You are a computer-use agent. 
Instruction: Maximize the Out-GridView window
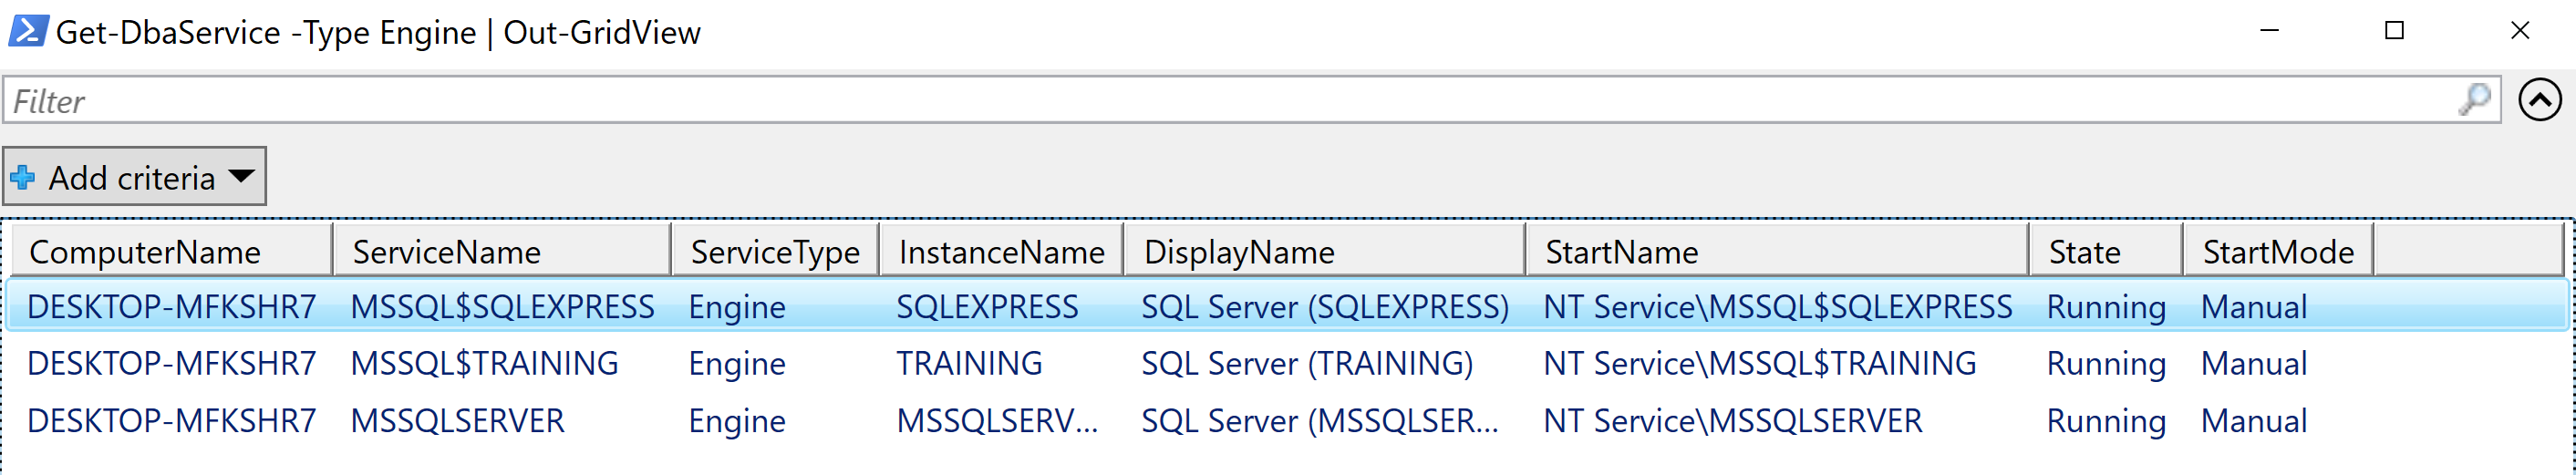click(x=2394, y=31)
